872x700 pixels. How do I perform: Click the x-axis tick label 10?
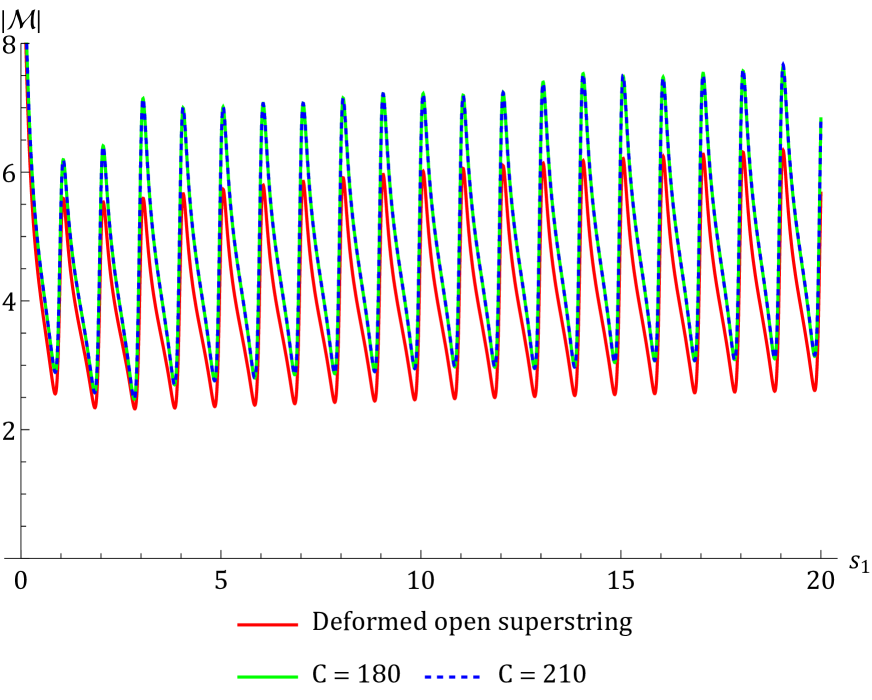(421, 580)
